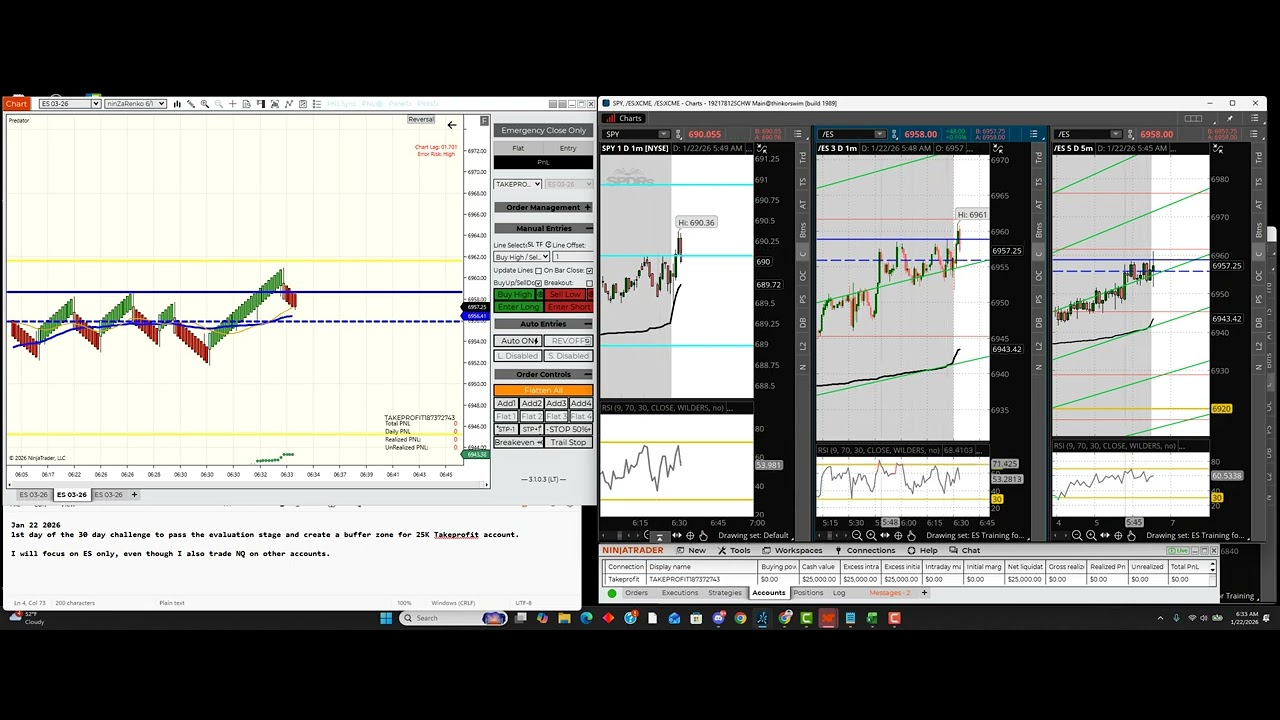
Task: Click the Emergency Close Only button
Action: click(x=544, y=130)
